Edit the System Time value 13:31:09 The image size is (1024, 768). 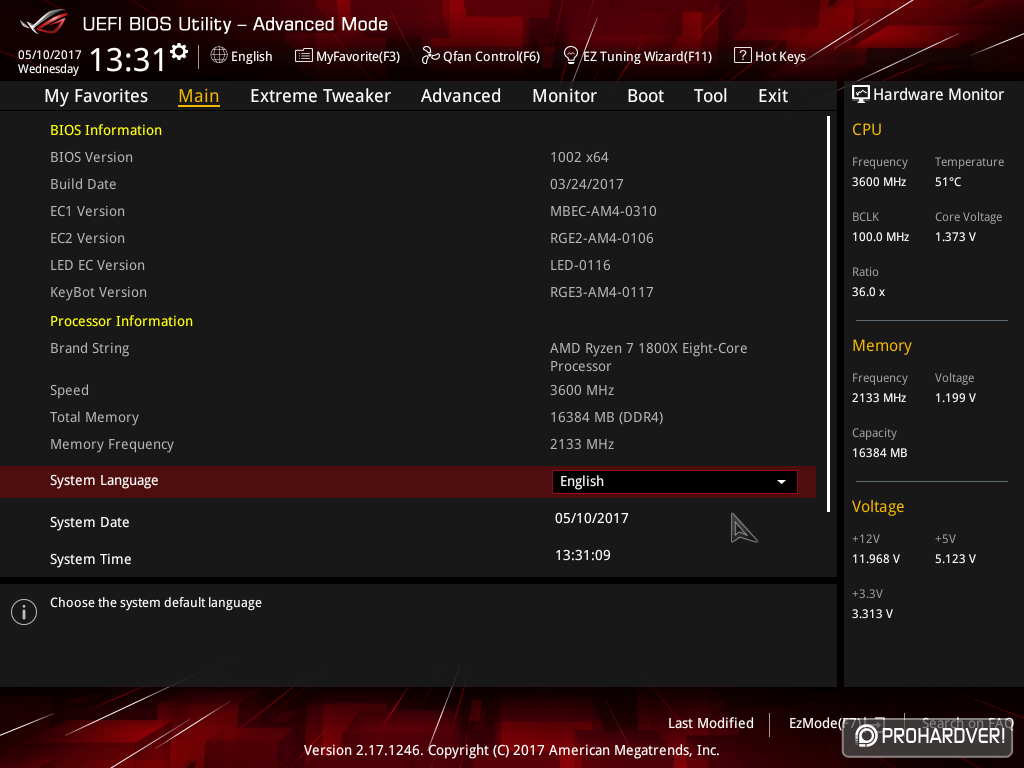coord(583,555)
